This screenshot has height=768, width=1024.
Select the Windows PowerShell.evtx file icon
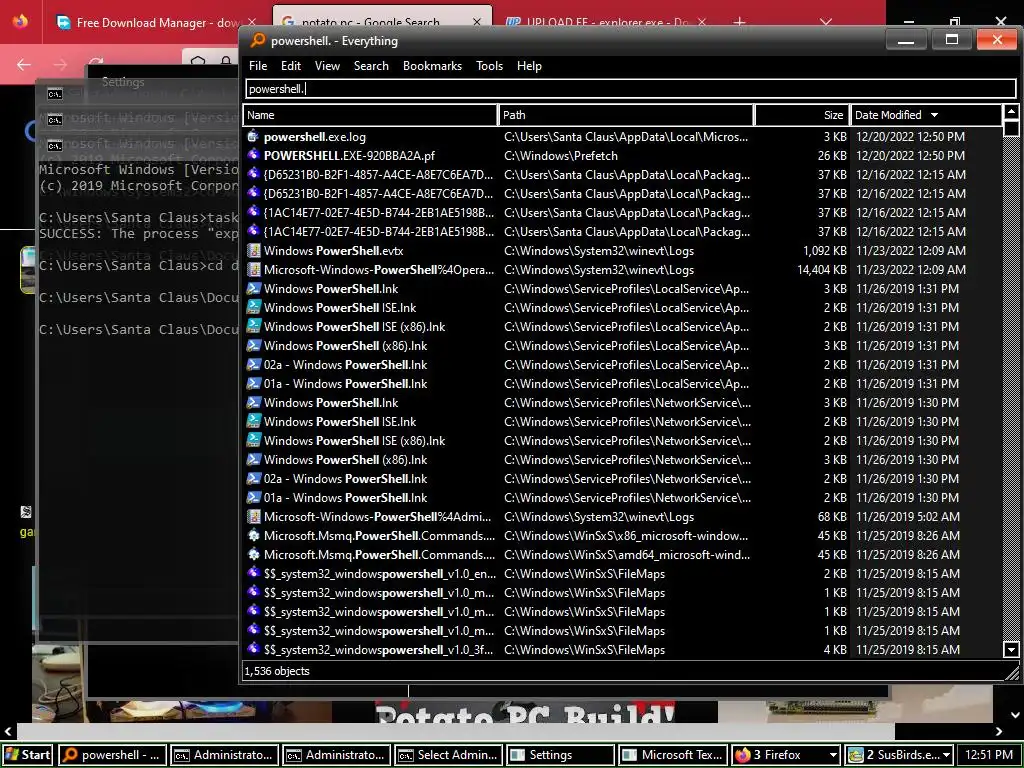coord(253,251)
